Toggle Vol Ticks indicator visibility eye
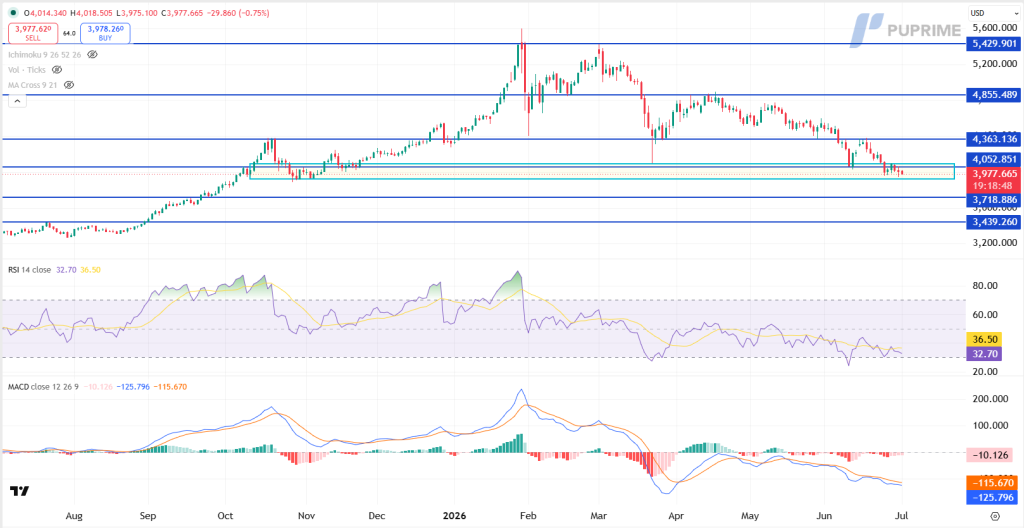1024x528 pixels. pos(57,69)
